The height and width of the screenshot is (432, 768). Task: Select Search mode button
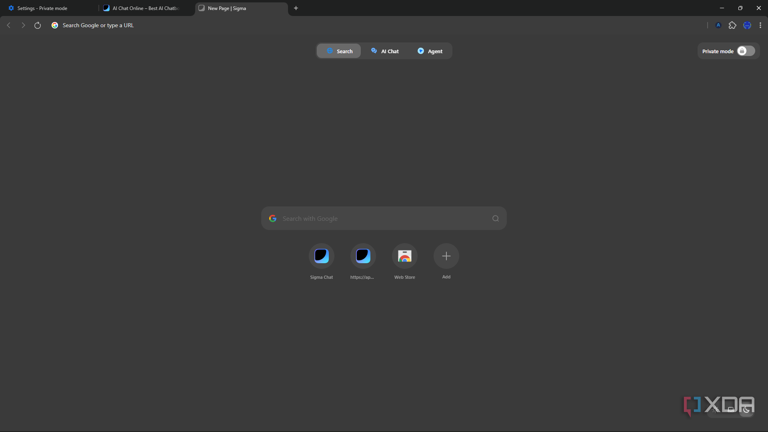(x=339, y=51)
